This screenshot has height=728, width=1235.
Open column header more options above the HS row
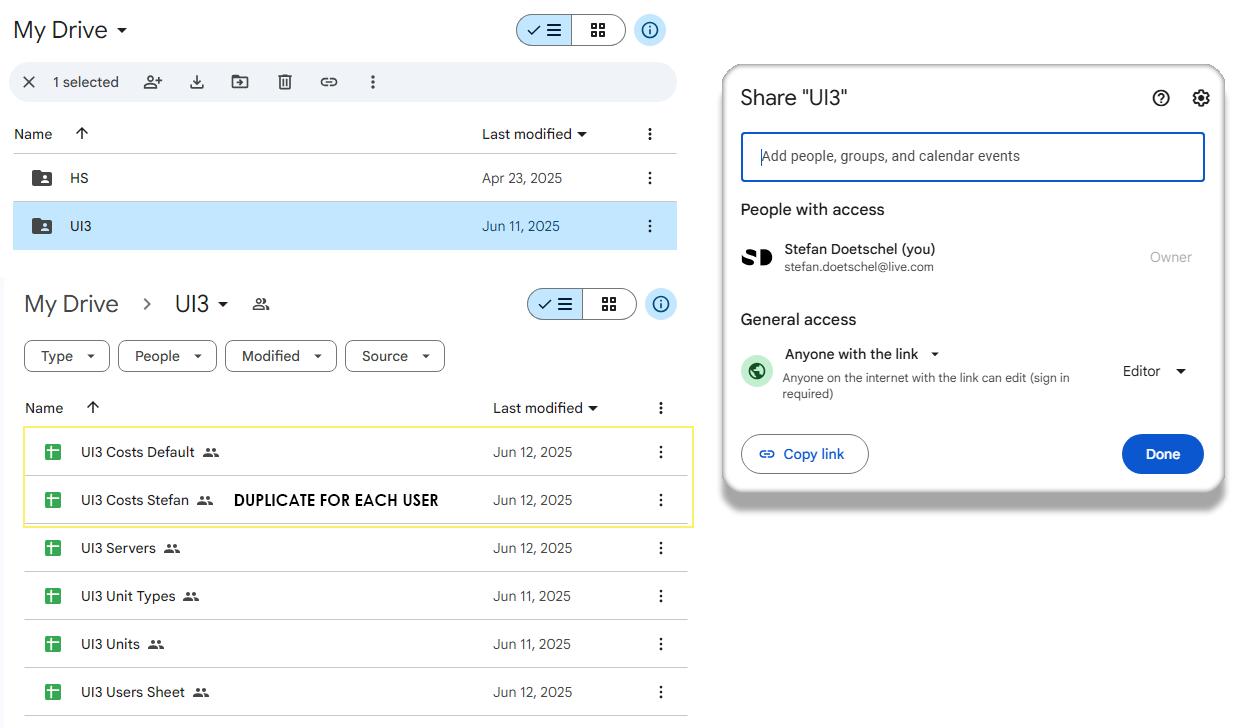(x=650, y=134)
